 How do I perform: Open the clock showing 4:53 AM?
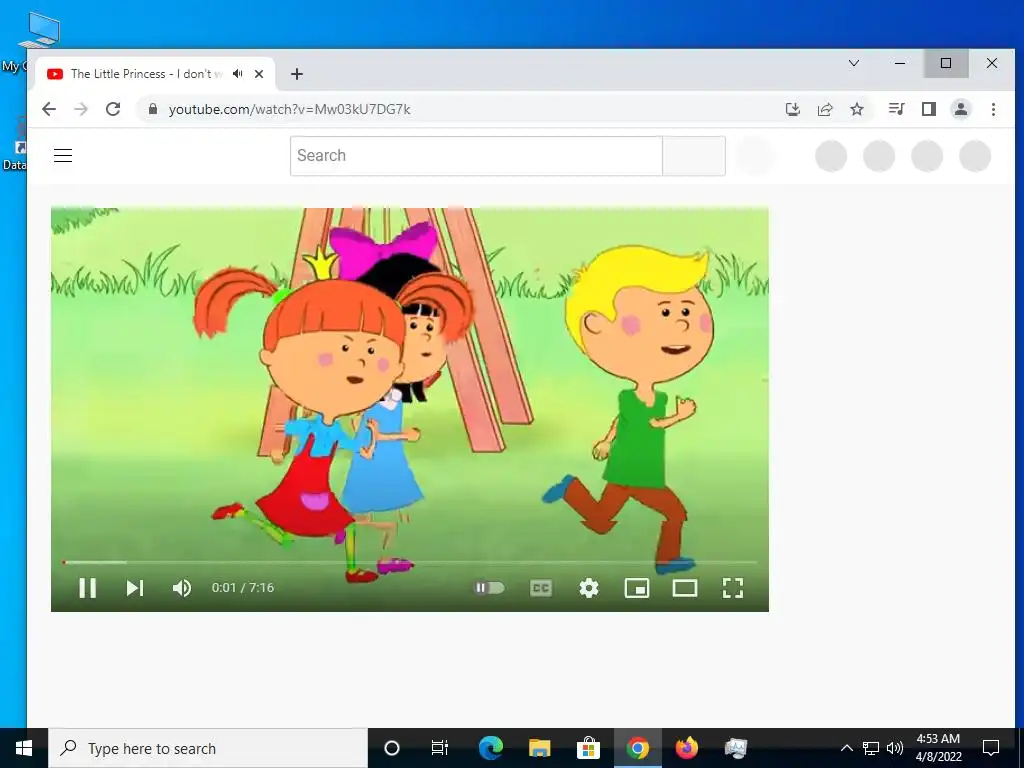coord(938,748)
